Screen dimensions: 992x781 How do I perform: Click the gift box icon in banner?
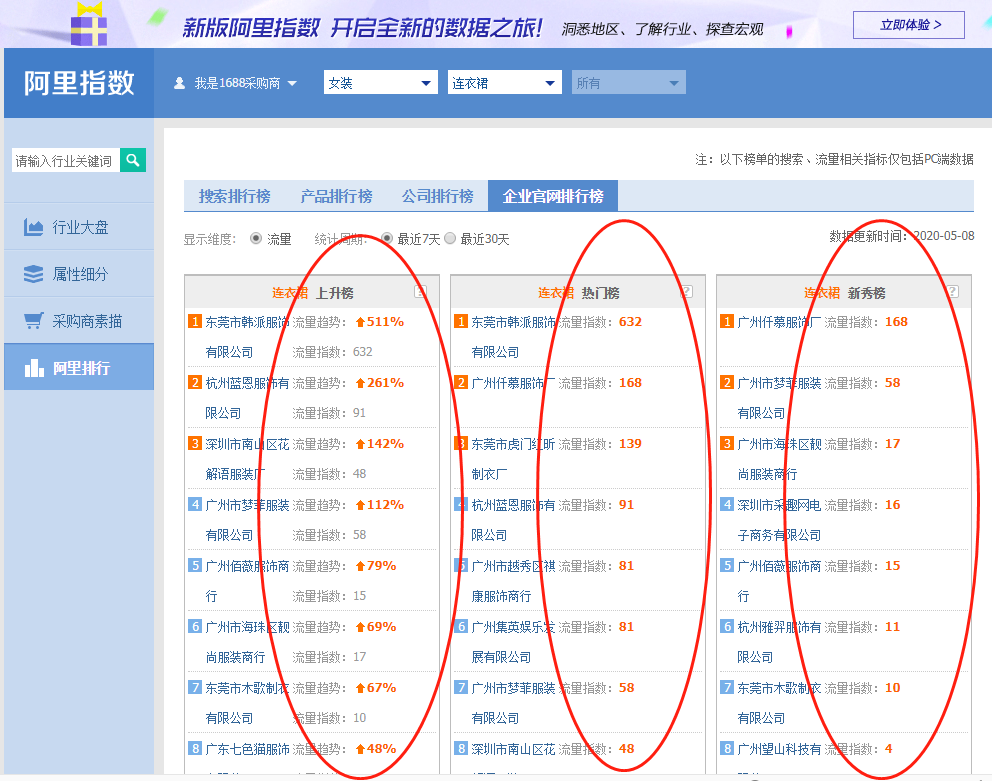pos(89,25)
